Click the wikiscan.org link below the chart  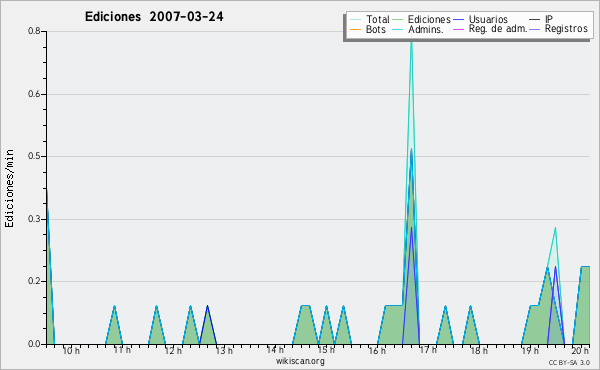[300, 361]
